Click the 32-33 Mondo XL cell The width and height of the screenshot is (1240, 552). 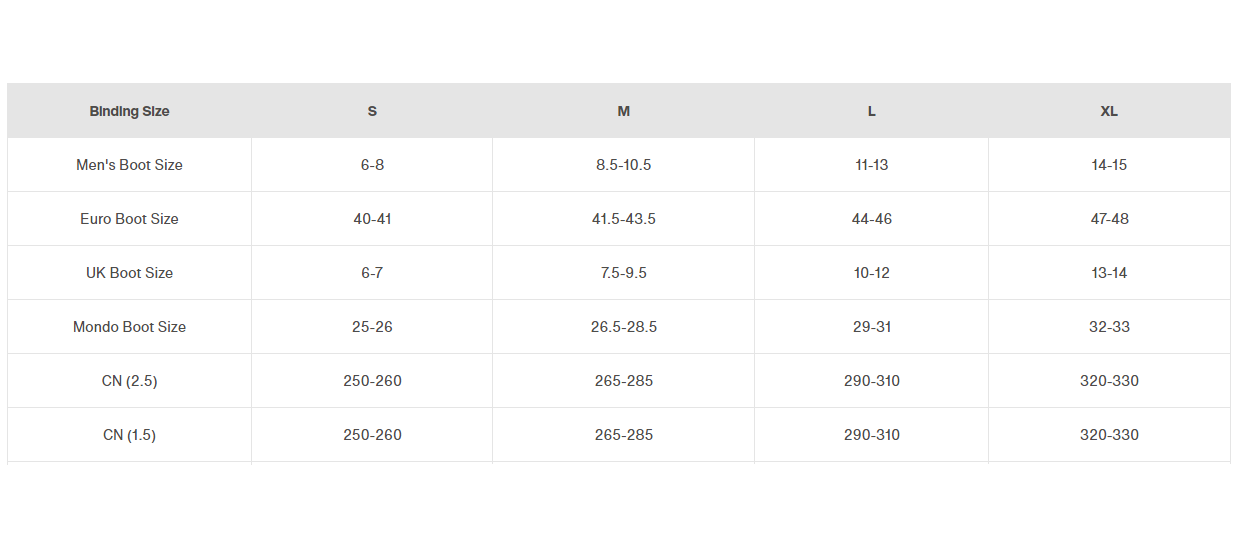[1109, 327]
